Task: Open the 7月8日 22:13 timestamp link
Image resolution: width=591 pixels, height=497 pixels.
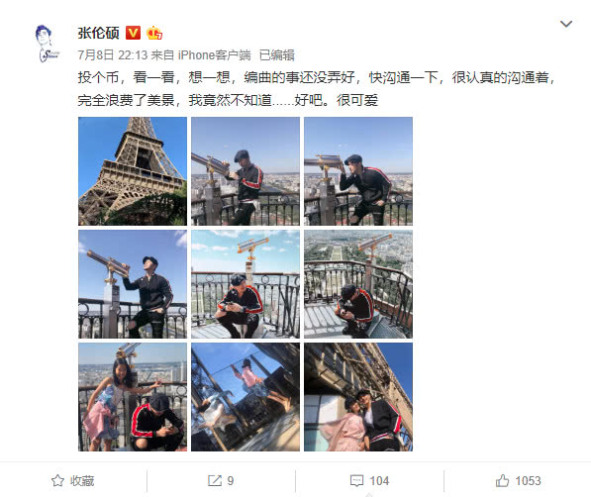Action: point(112,55)
